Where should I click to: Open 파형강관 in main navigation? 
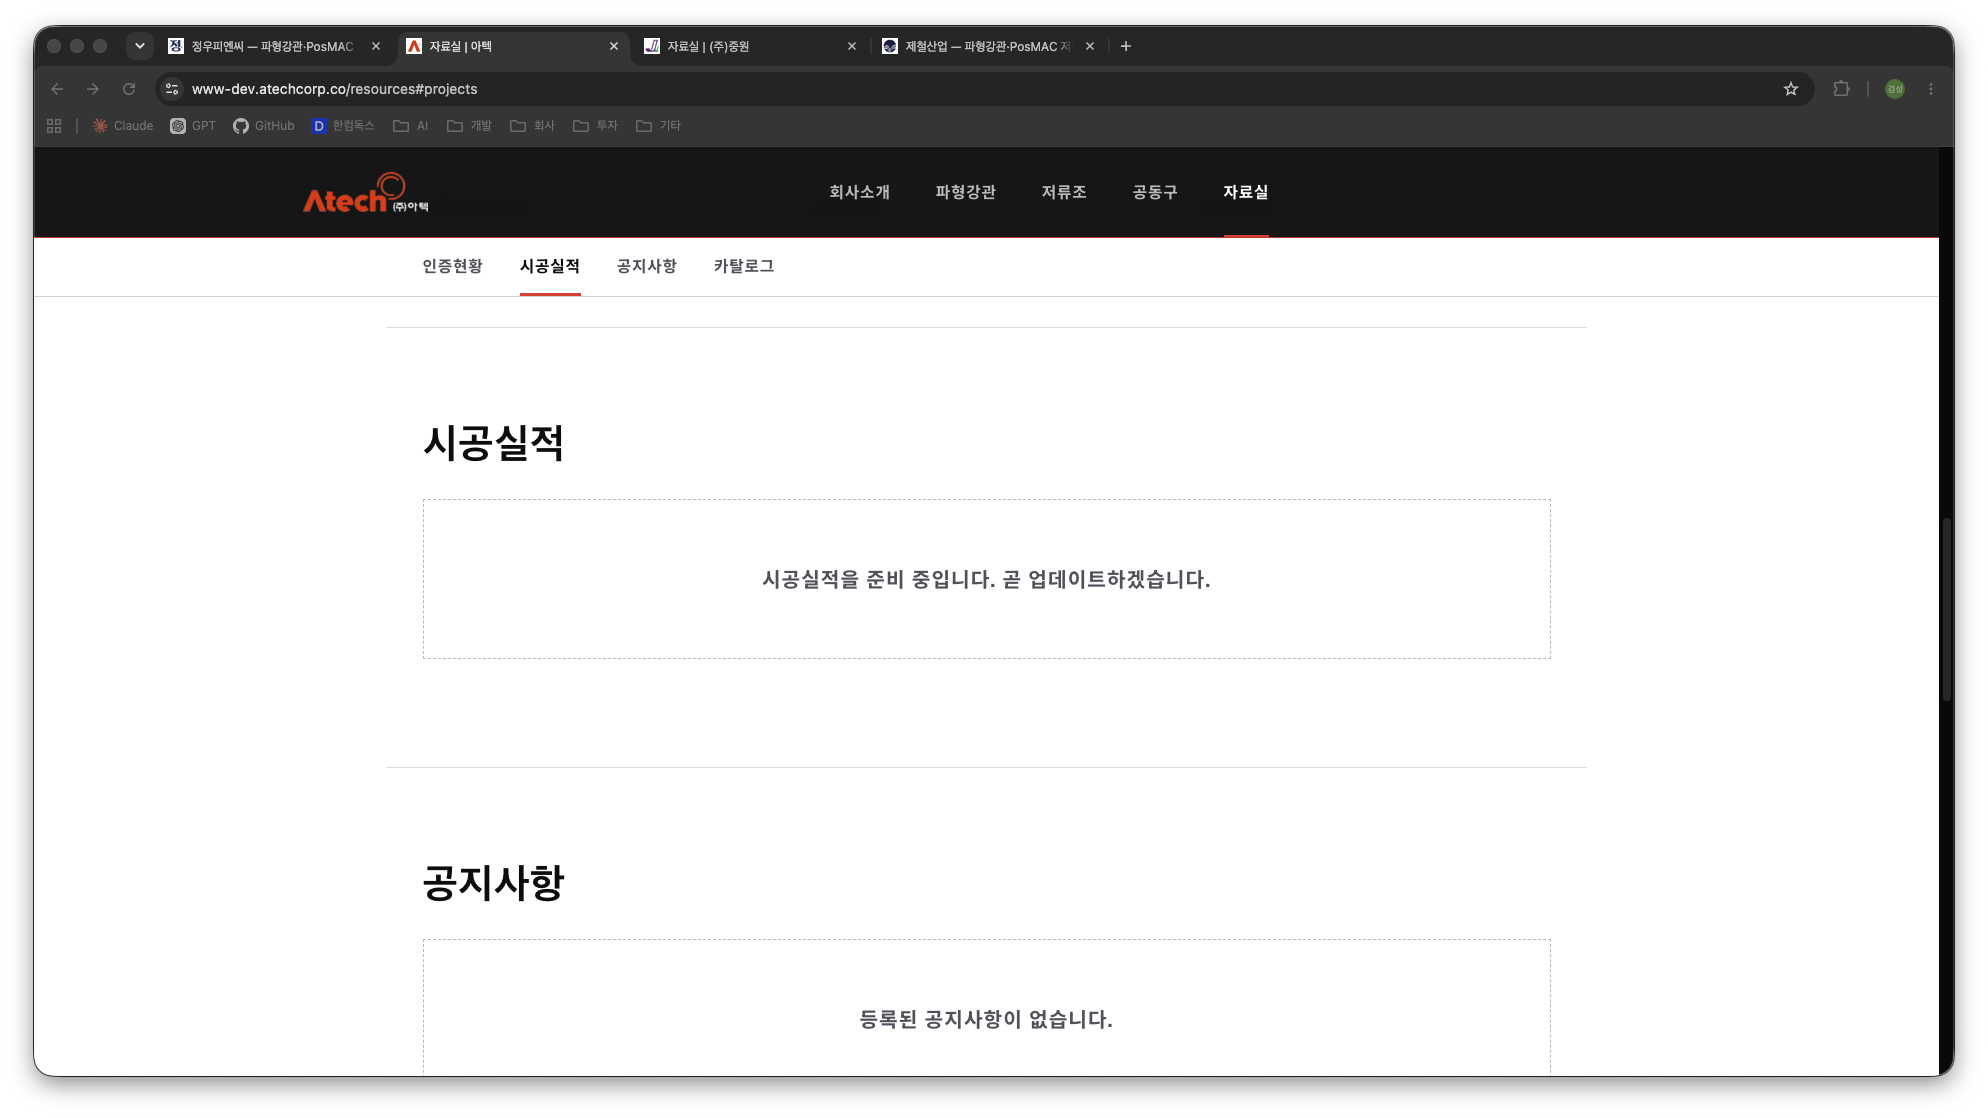tap(965, 192)
